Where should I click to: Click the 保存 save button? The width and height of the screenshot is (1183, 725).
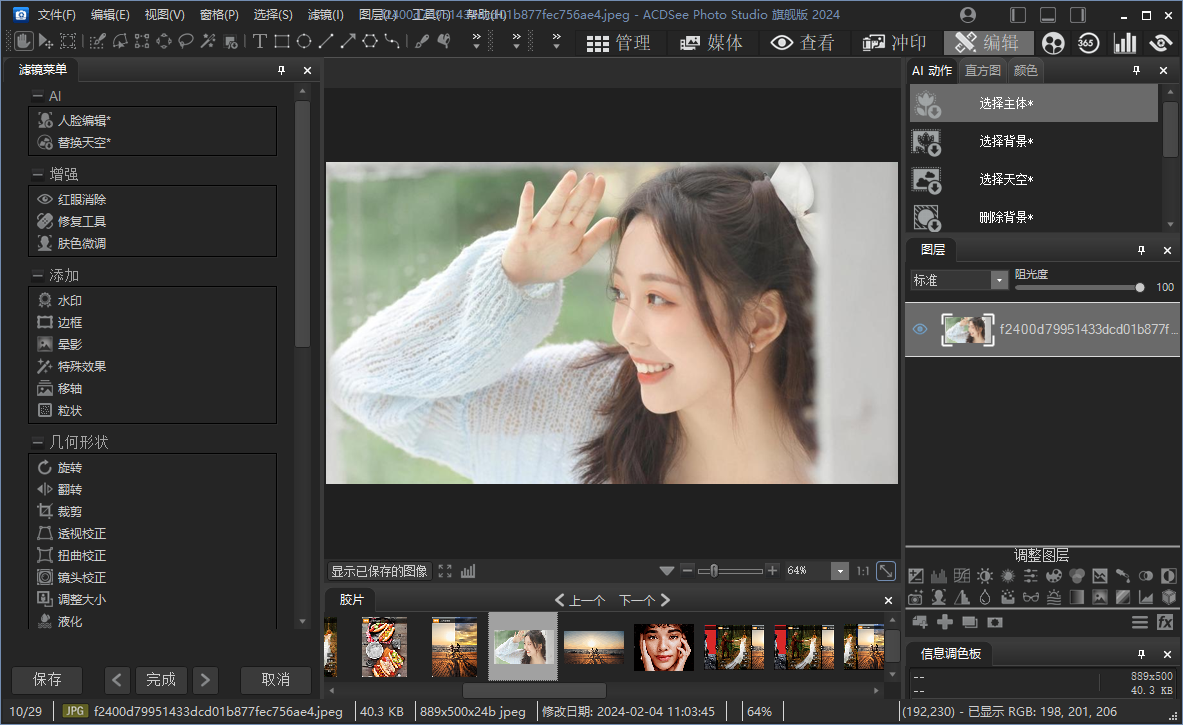coord(46,680)
